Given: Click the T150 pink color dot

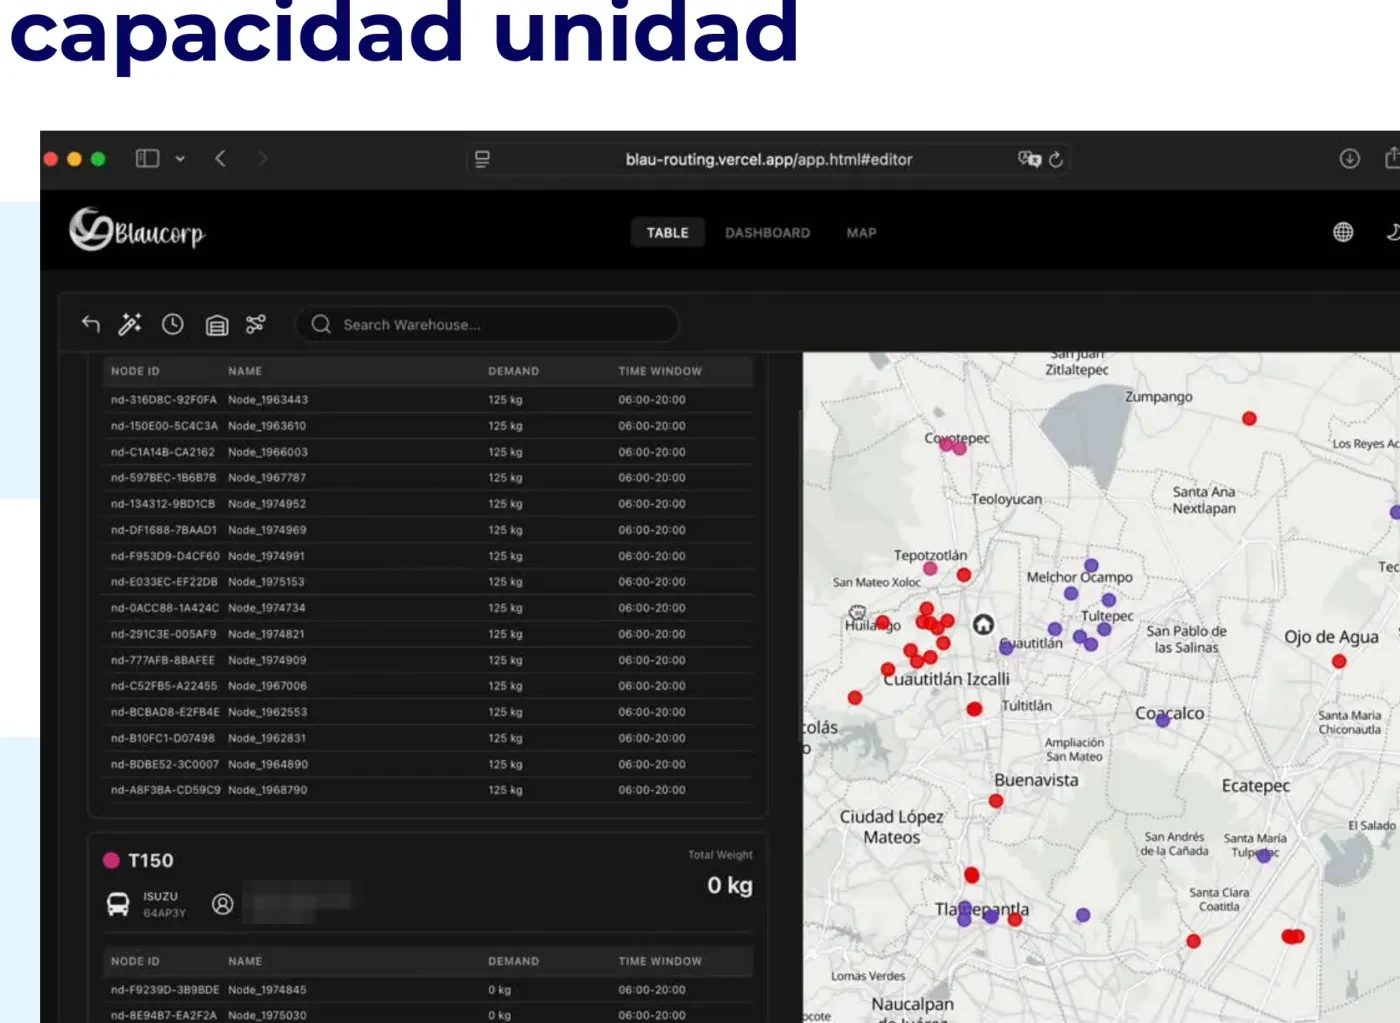Looking at the screenshot, I should click(x=112, y=860).
